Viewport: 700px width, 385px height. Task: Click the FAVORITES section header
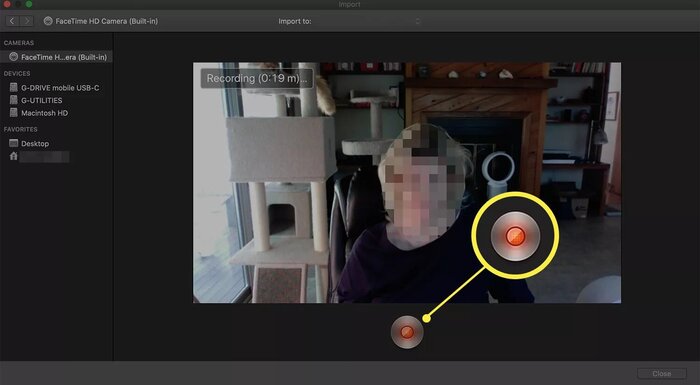click(x=21, y=129)
